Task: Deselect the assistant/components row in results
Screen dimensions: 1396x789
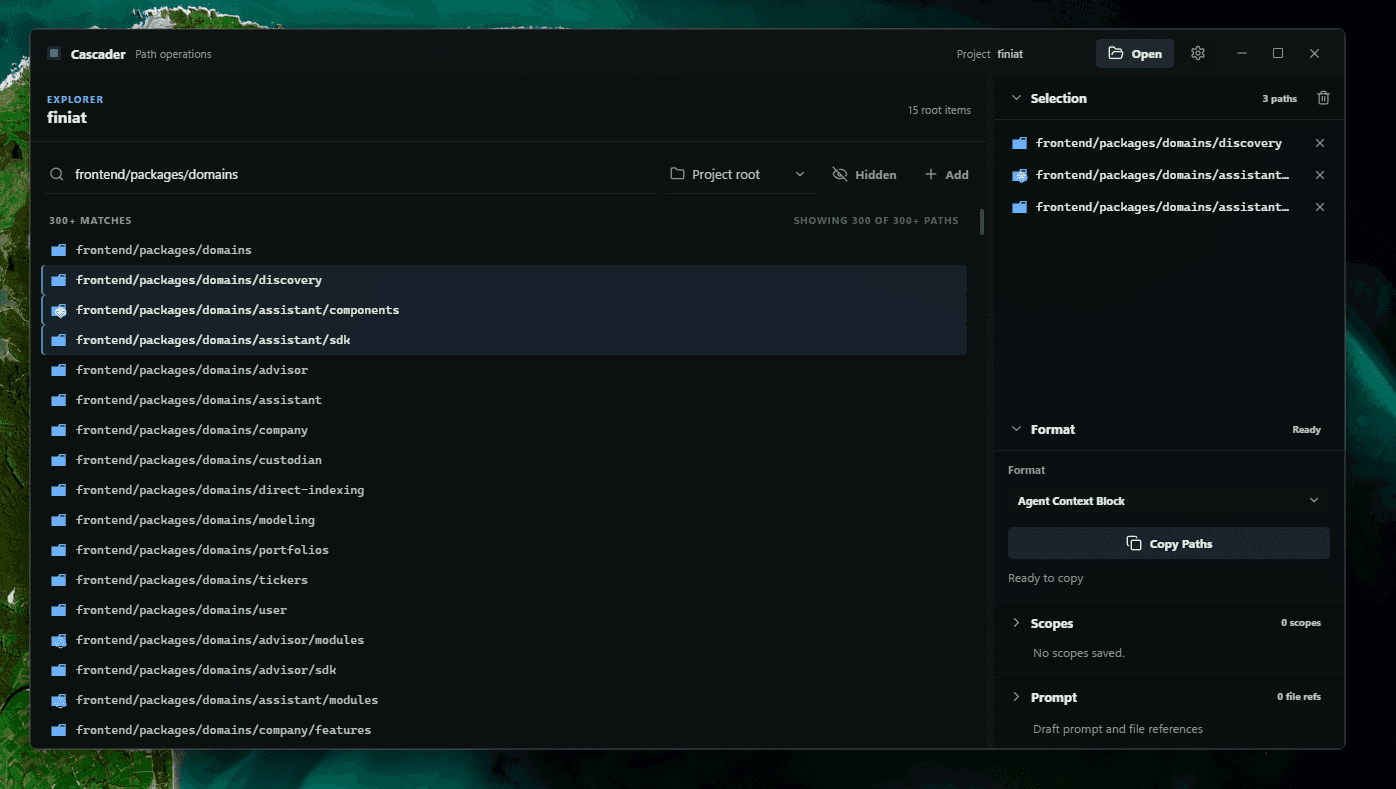Action: tap(504, 310)
